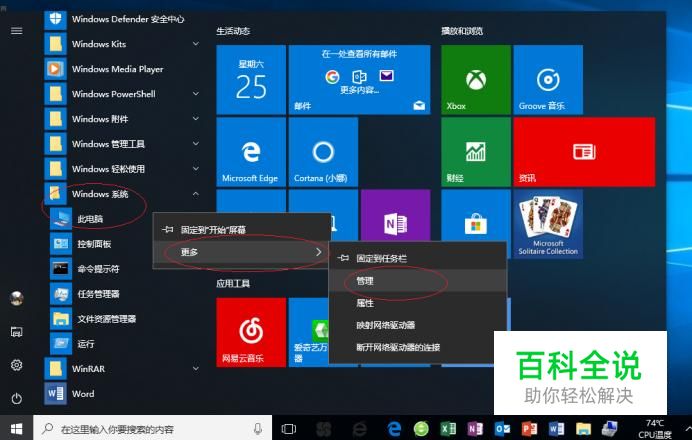692x440 pixels.
Task: Open Outlook from the taskbar
Action: click(x=502, y=428)
